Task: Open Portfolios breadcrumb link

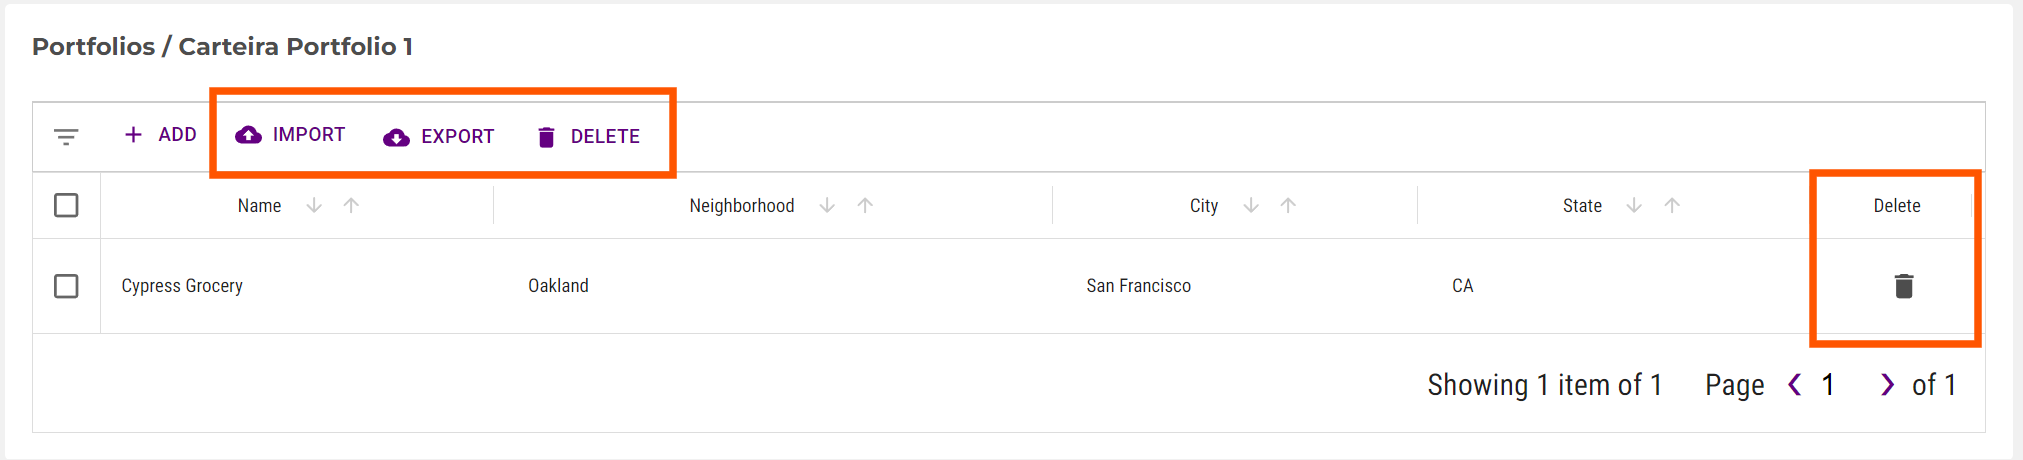Action: pos(93,47)
